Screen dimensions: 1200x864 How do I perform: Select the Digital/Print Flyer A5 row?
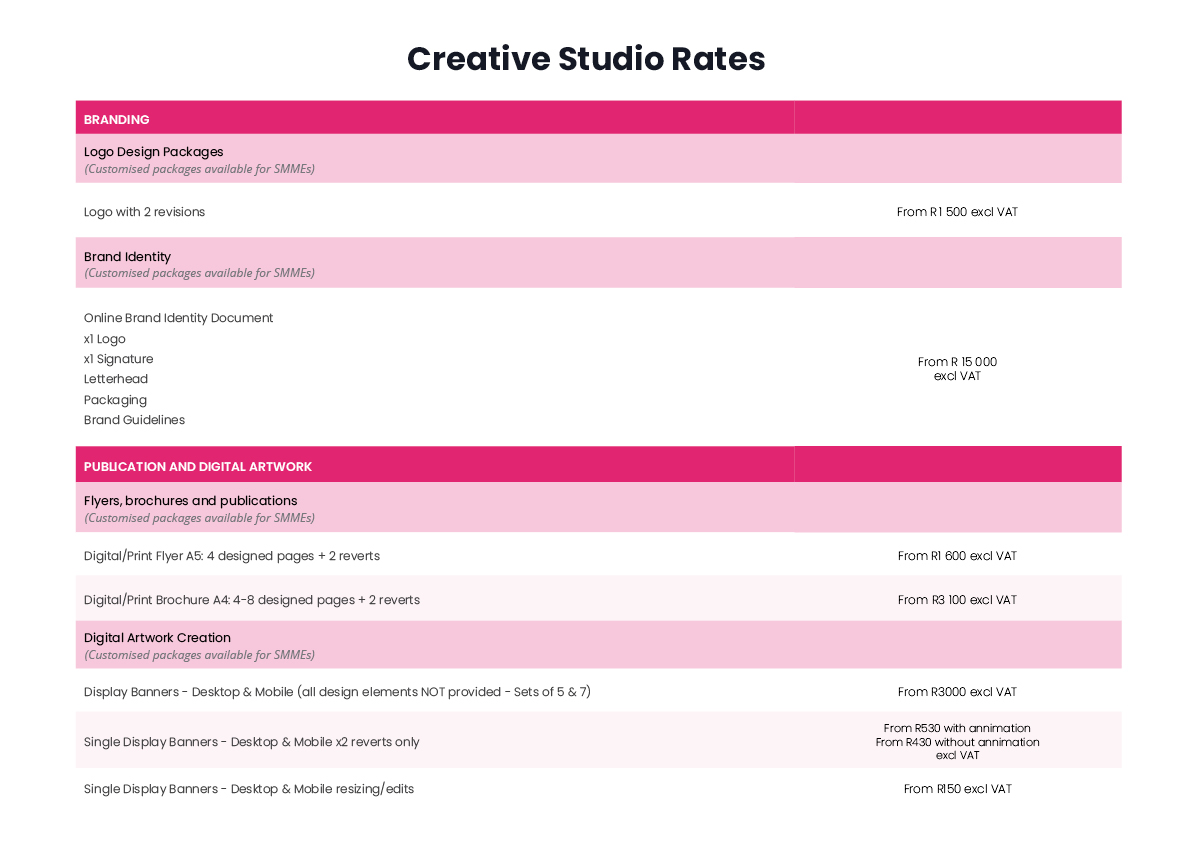point(598,555)
